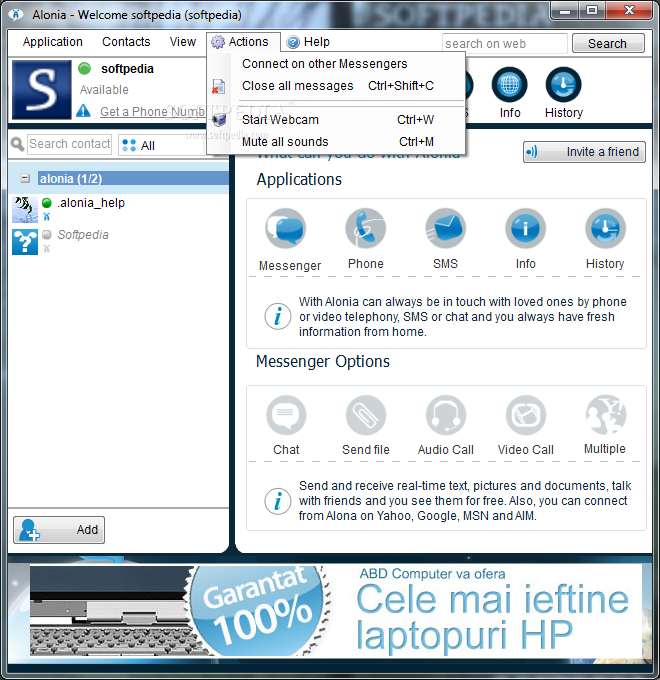
Task: Open the View menu
Action: pyautogui.click(x=183, y=42)
